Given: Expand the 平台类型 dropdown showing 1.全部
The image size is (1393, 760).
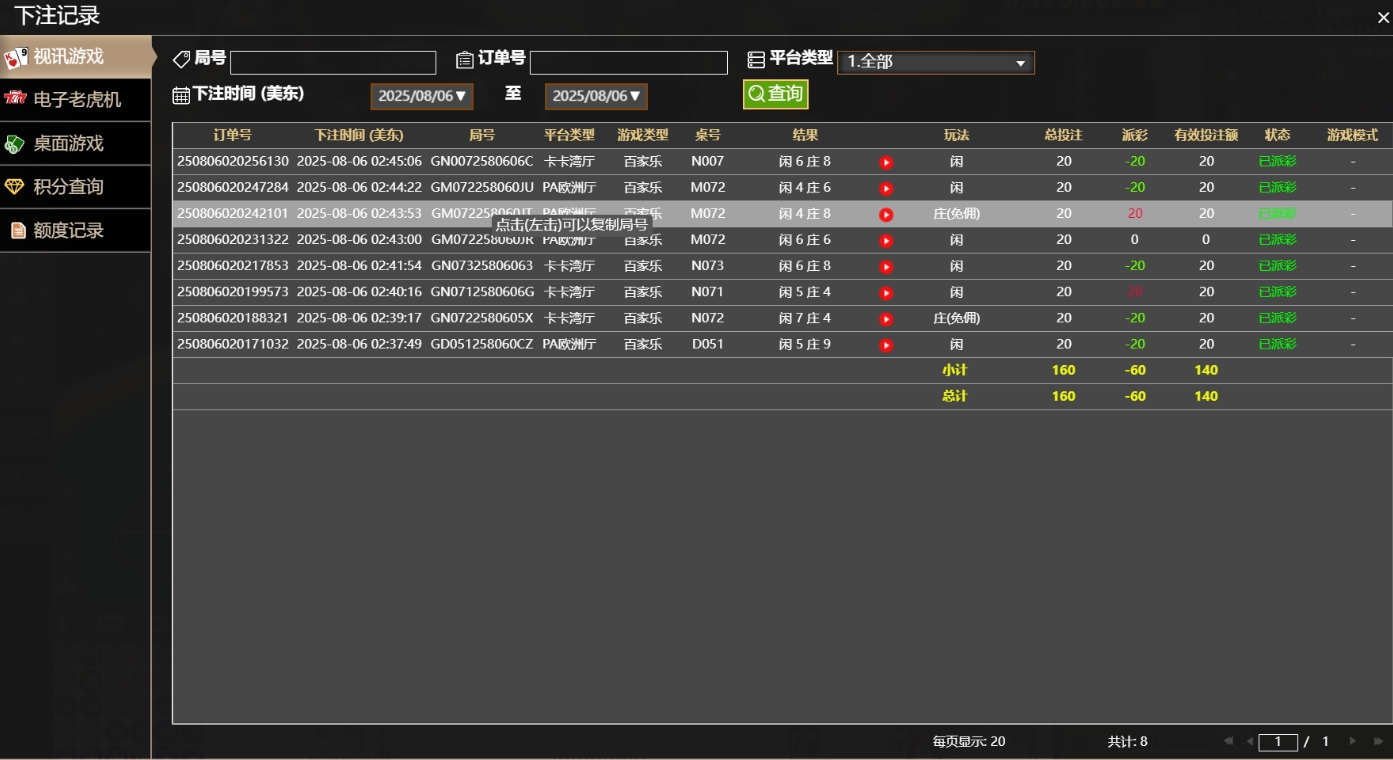Looking at the screenshot, I should coord(935,62).
